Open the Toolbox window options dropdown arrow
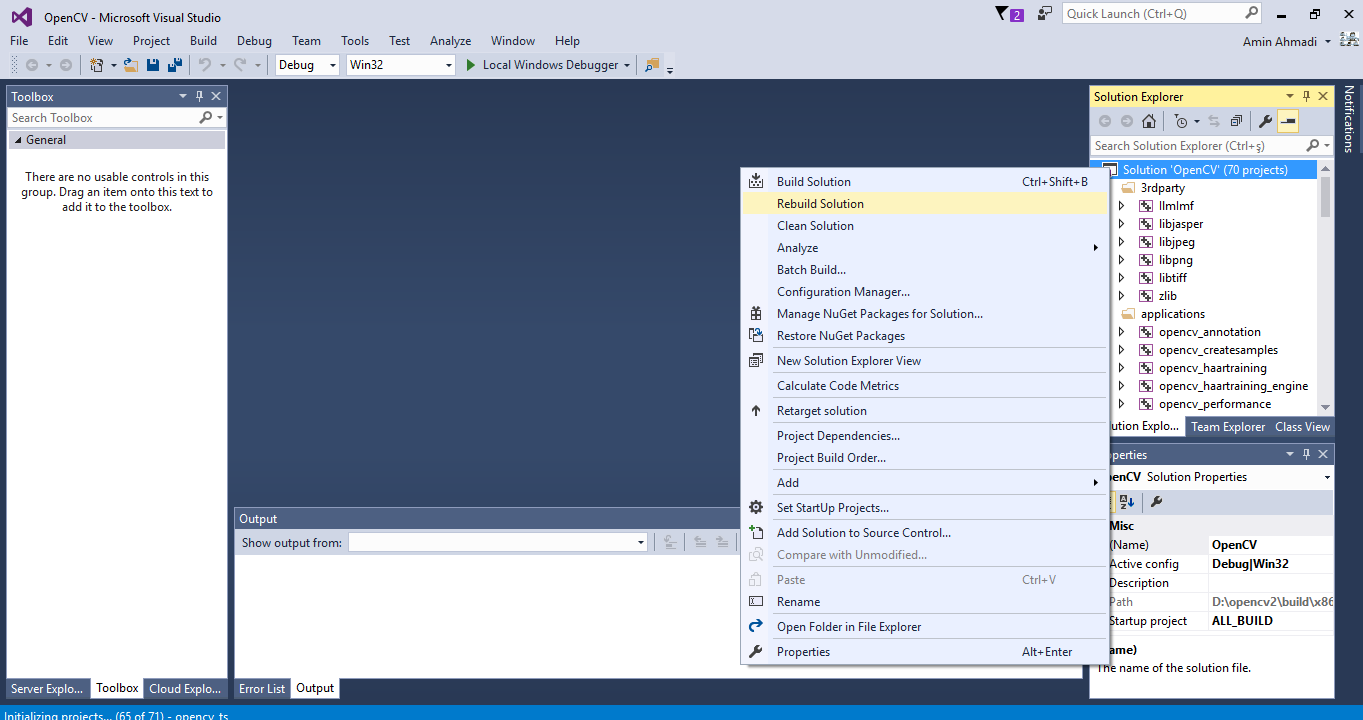The image size is (1363, 720). click(x=183, y=96)
